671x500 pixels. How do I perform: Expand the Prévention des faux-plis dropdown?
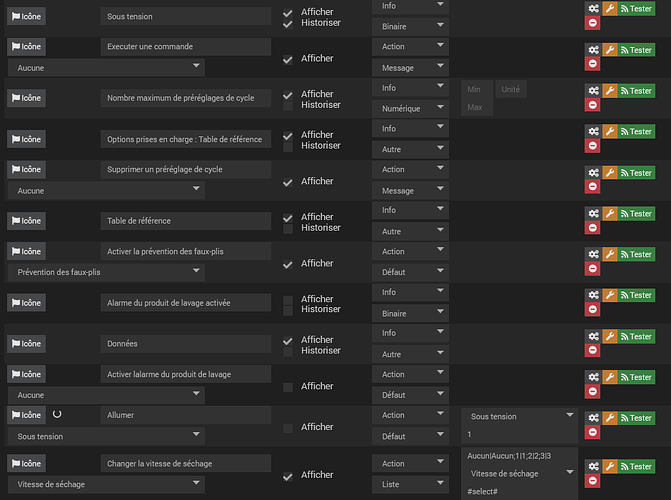[x=105, y=271]
